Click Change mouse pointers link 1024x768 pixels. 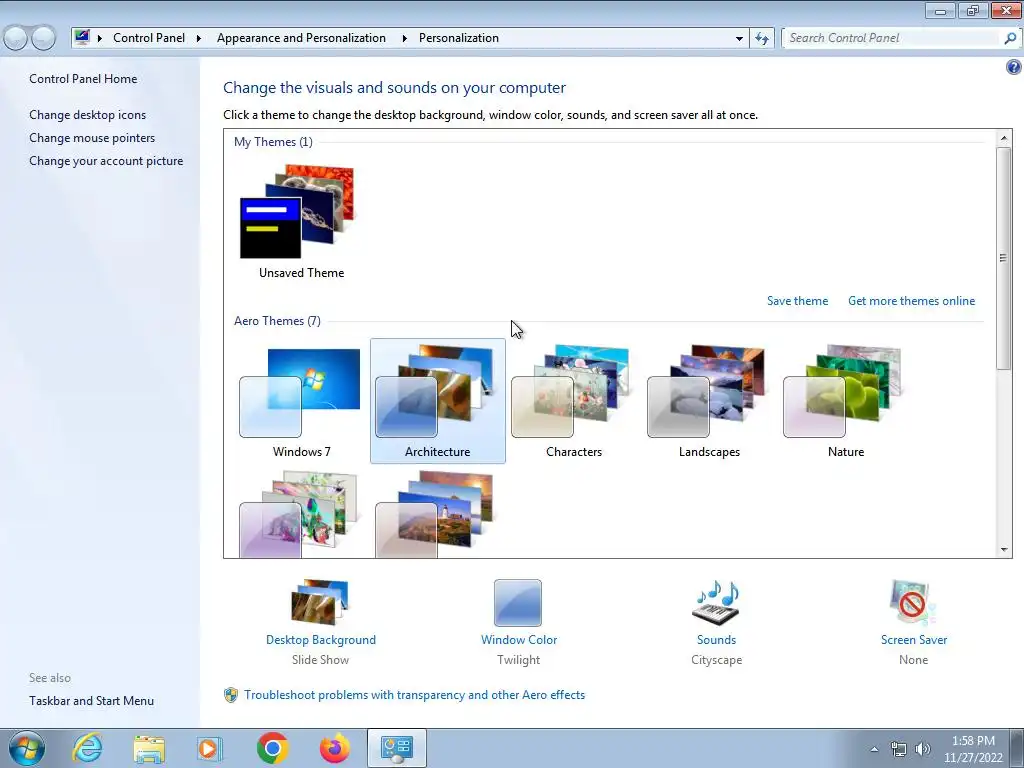92,138
